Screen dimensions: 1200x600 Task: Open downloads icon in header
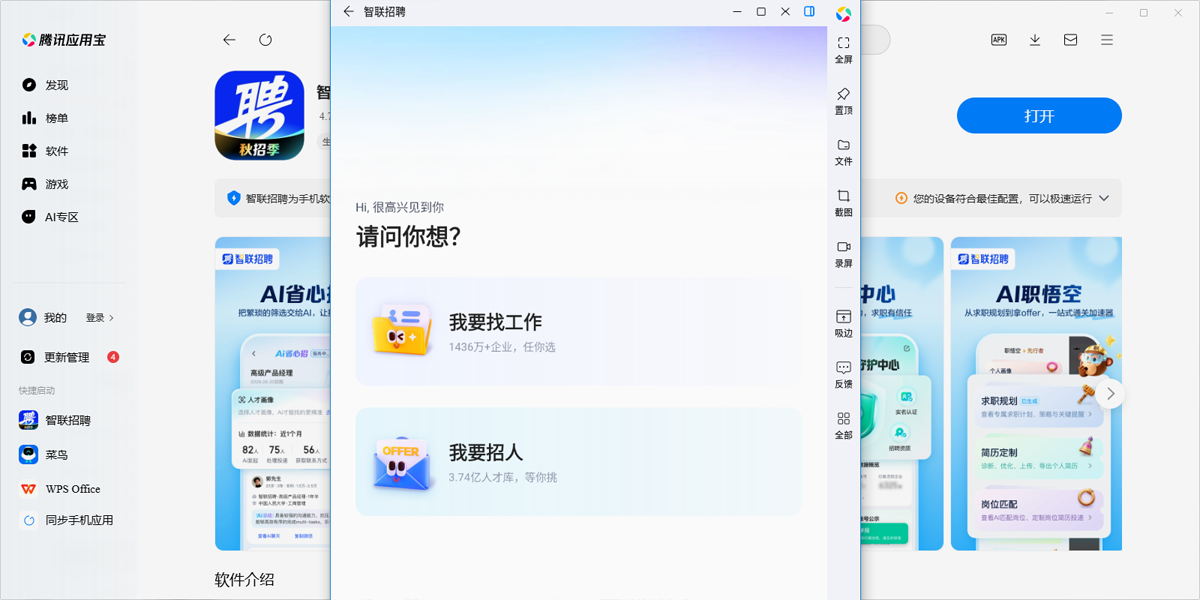pos(1035,40)
